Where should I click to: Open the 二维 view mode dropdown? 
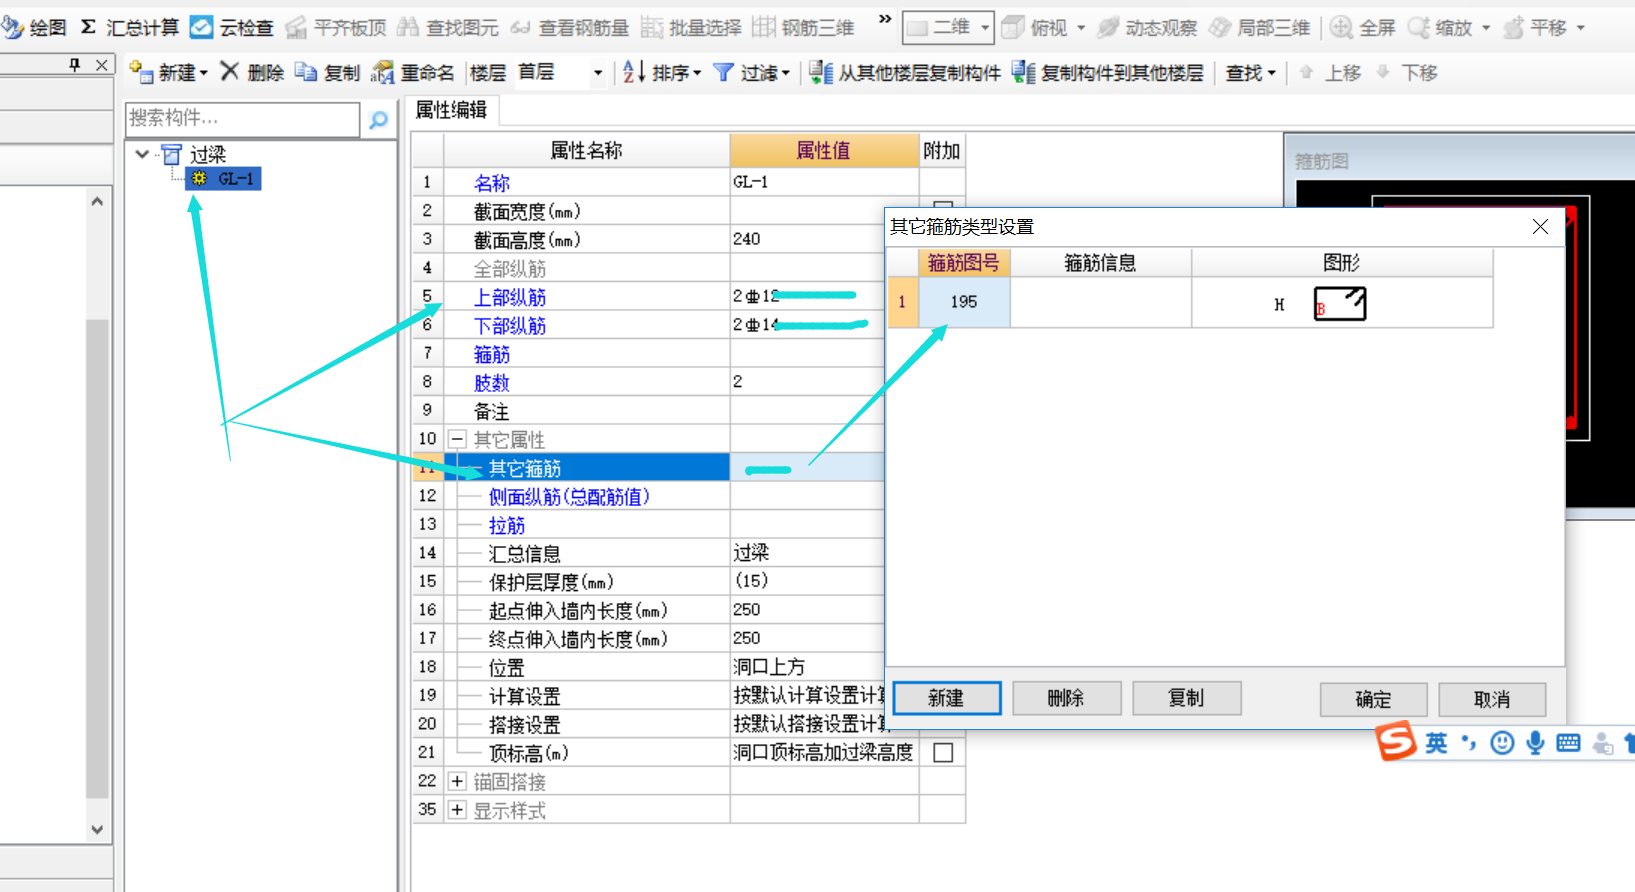point(984,28)
